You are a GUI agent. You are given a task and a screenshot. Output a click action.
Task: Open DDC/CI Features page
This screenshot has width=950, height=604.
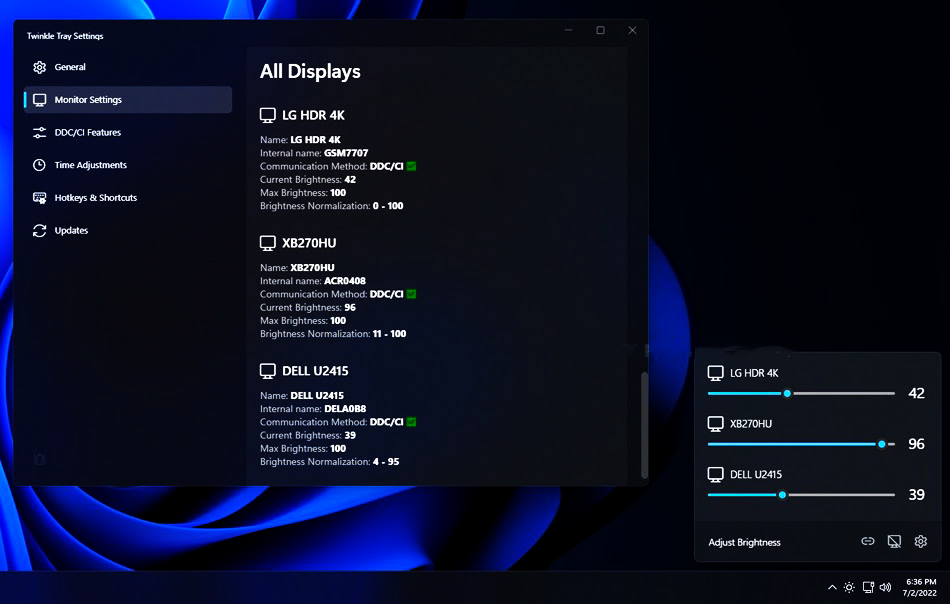tap(128, 133)
